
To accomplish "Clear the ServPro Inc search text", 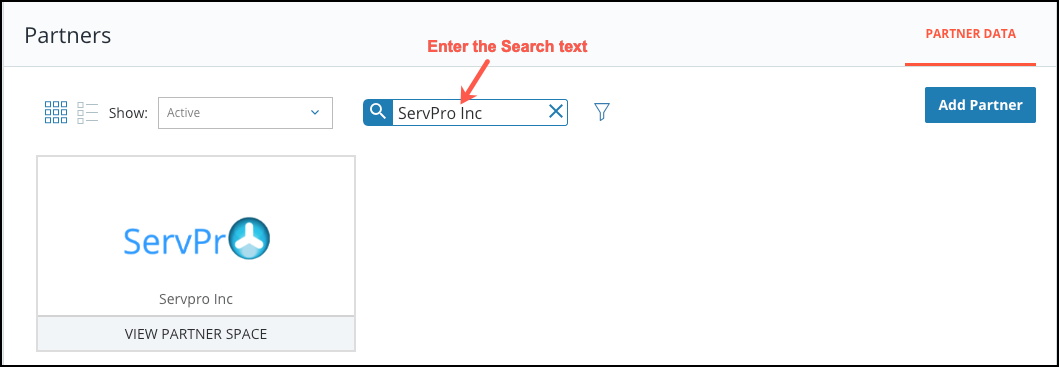I will pyautogui.click(x=555, y=112).
